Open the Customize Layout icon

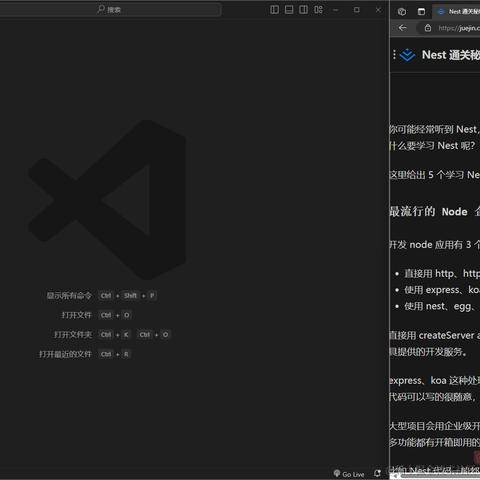pos(318,10)
